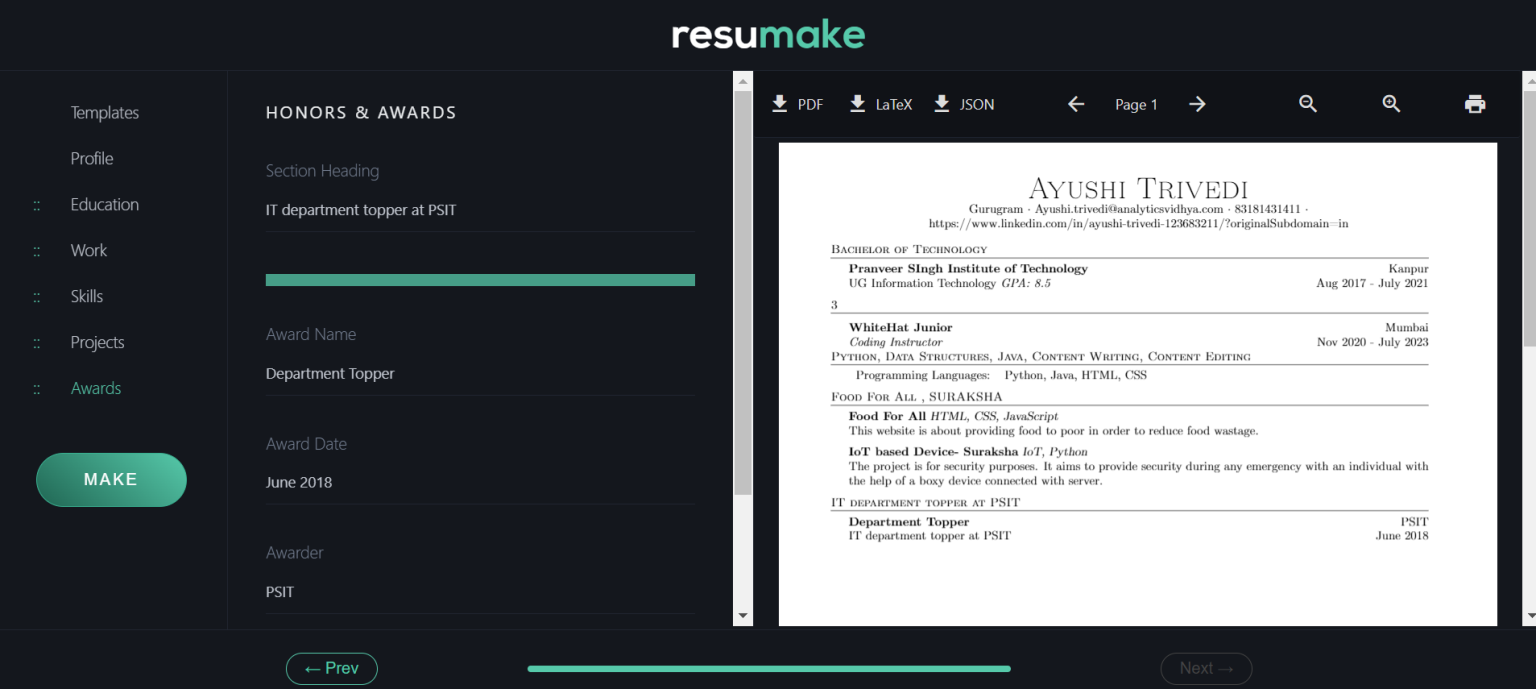Click the MAKE button
1536x689 pixels.
point(111,480)
